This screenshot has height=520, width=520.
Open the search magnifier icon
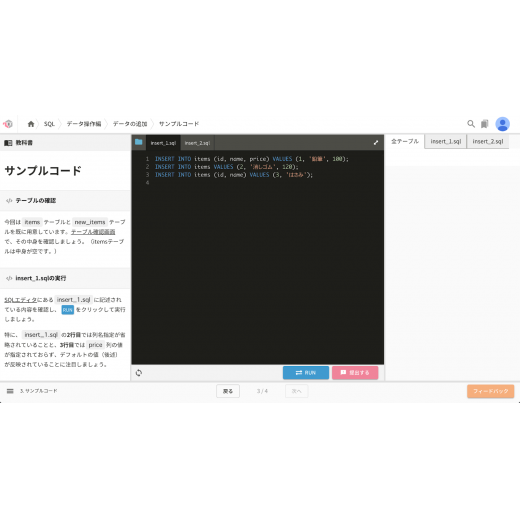(x=471, y=124)
